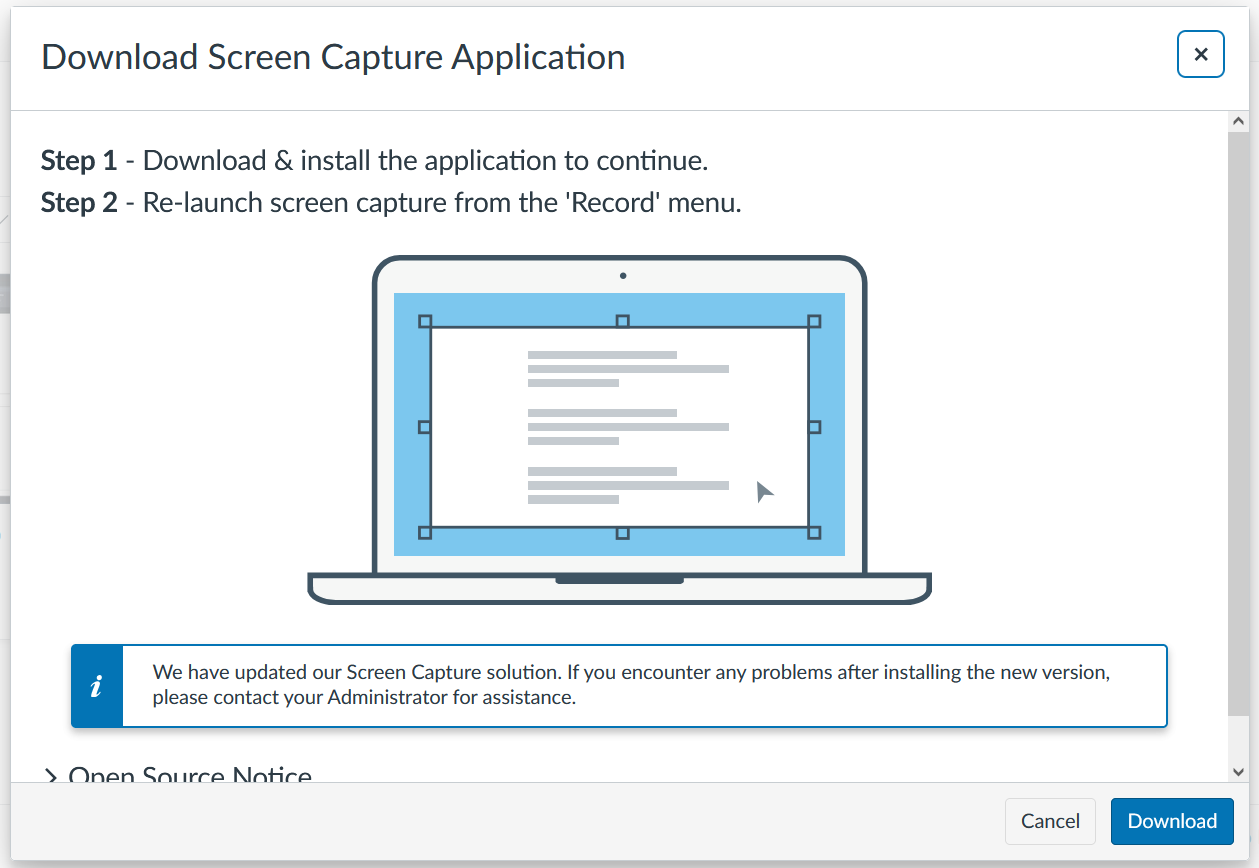Click the top-center selection handle on the illustration
Image resolution: width=1259 pixels, height=868 pixels.
622,319
